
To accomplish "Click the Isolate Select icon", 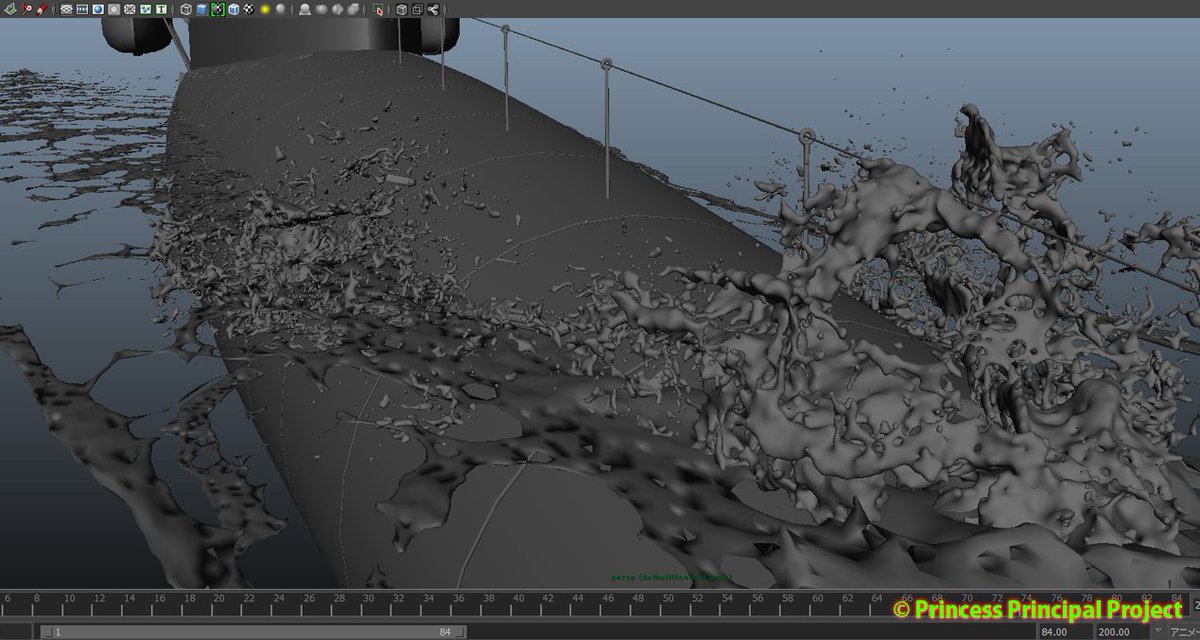I will tap(379, 9).
